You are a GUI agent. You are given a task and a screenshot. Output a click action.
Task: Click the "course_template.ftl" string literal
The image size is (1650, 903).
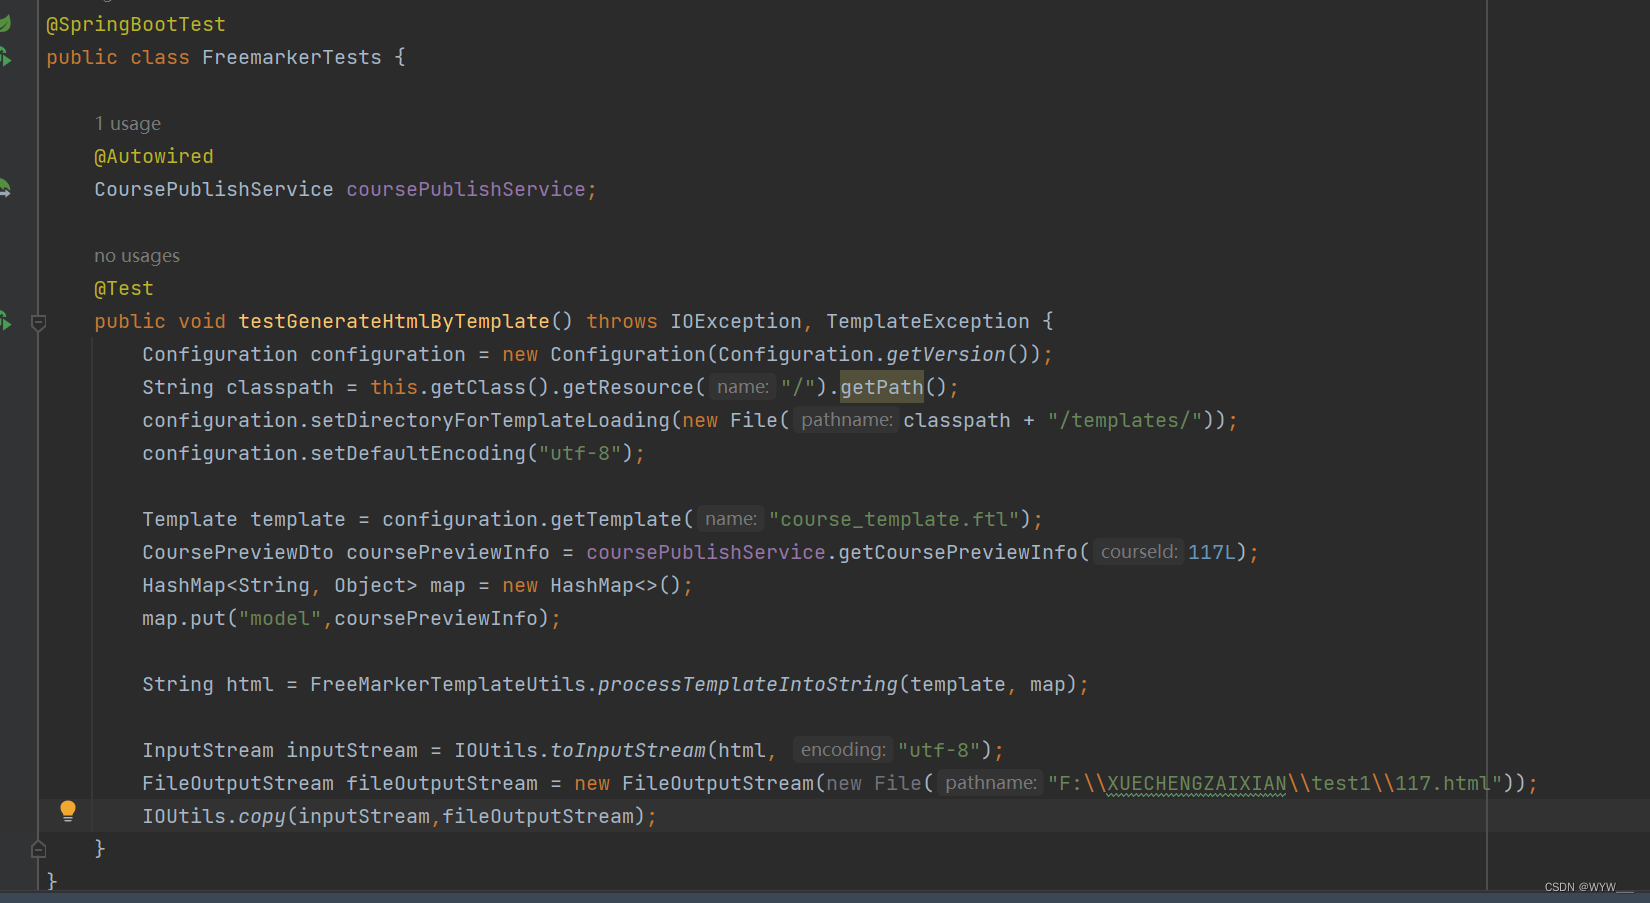click(x=894, y=519)
